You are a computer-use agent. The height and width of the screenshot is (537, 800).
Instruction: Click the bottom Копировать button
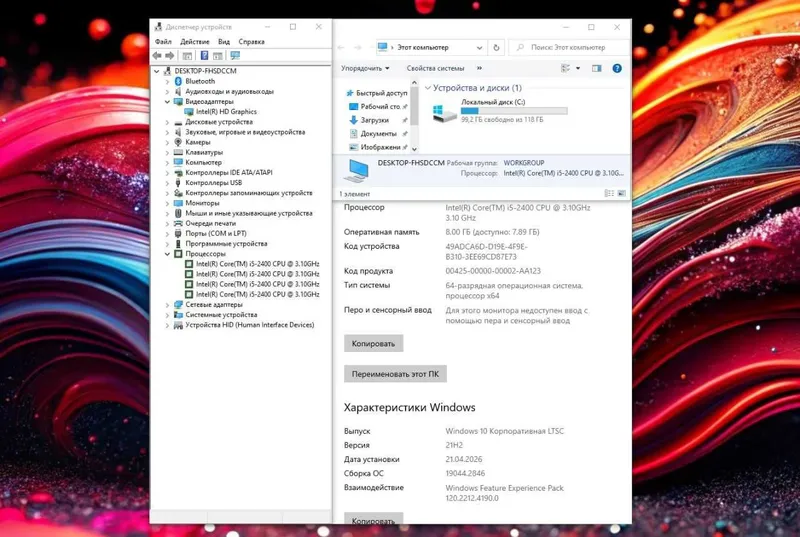click(373, 518)
